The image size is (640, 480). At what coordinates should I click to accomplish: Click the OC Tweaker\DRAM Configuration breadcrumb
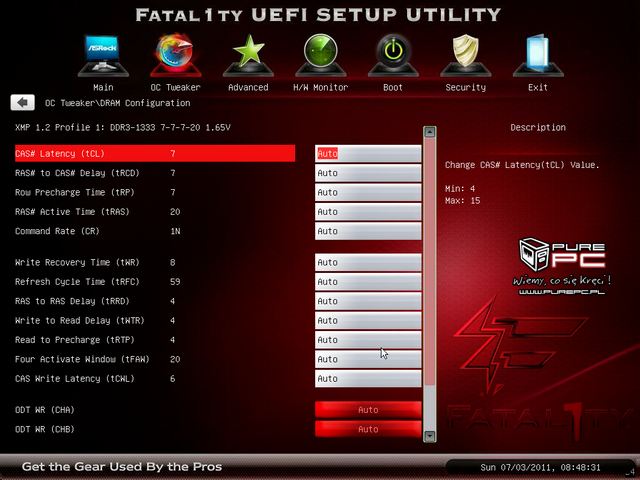118,103
